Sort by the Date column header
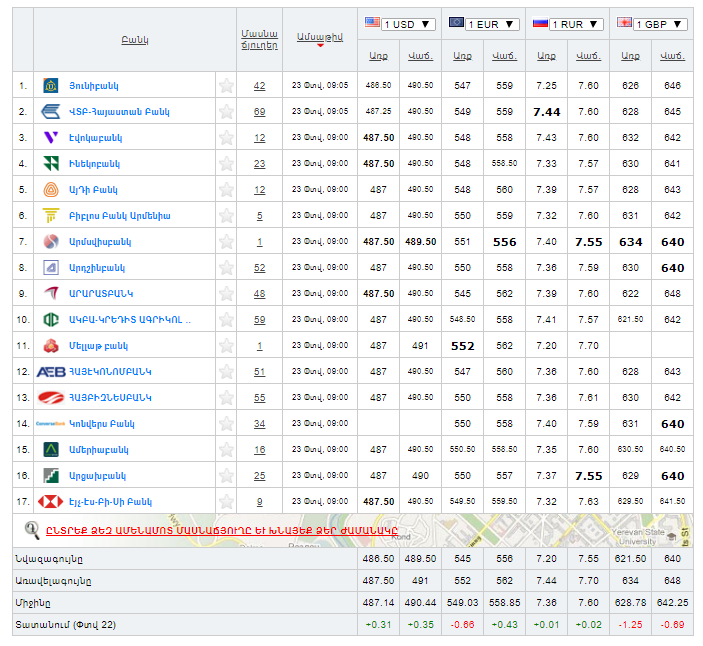Image resolution: width=703 pixels, height=646 pixels. 319,36
